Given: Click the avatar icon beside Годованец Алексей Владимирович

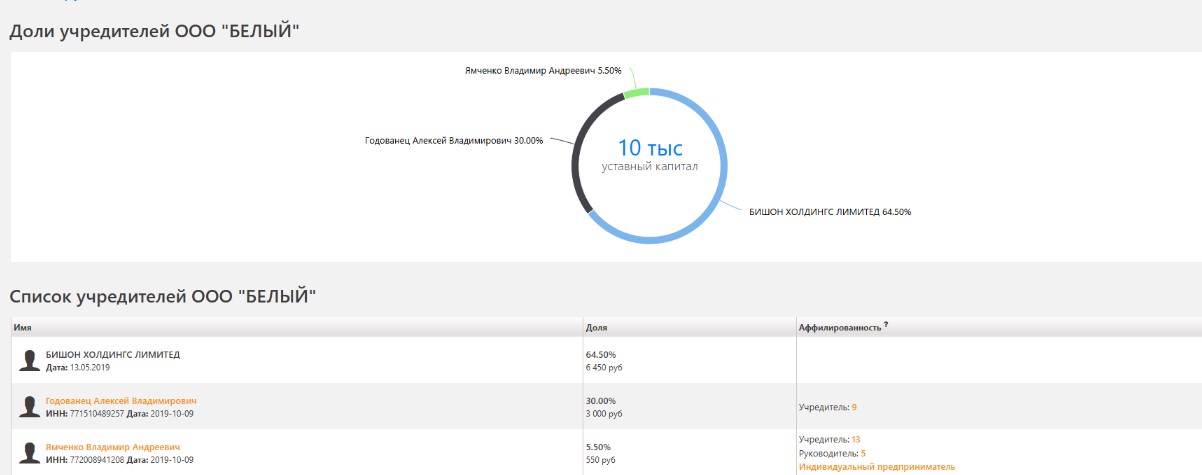Looking at the screenshot, I should point(30,406).
